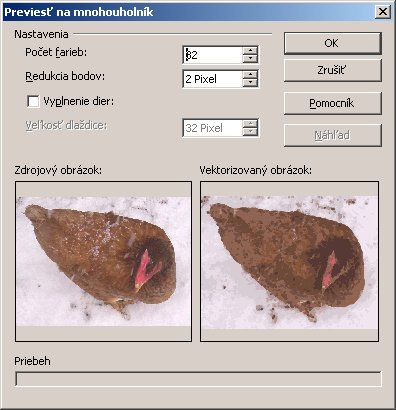Click the Náhľad preview button
Image resolution: width=396 pixels, height=410 pixels.
pos(332,135)
